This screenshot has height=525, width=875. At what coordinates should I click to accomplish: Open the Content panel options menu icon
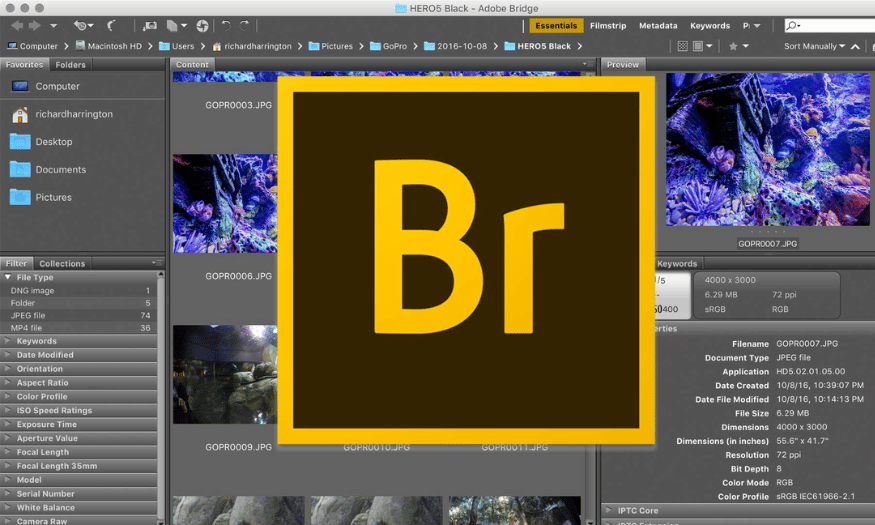pos(587,64)
